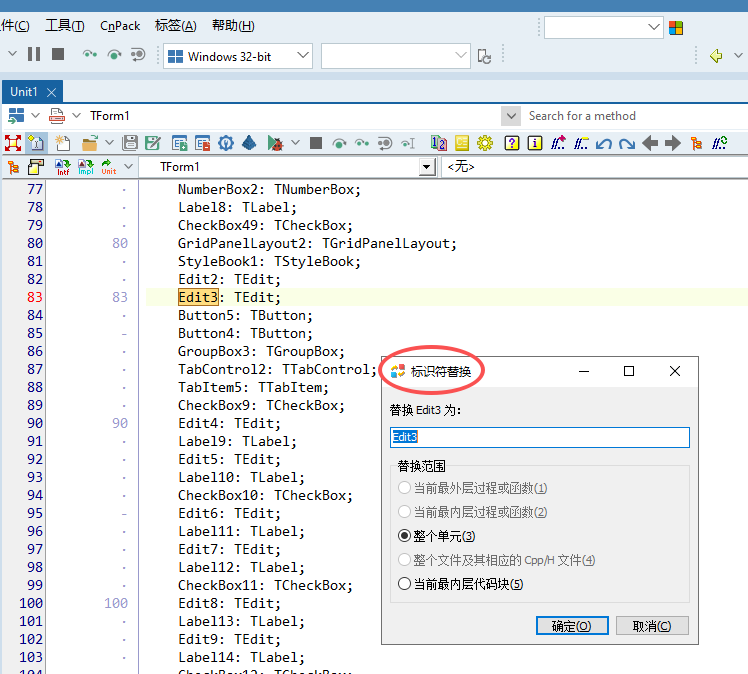Switch to the Unit1 tab
The height and width of the screenshot is (674, 748).
(x=23, y=92)
